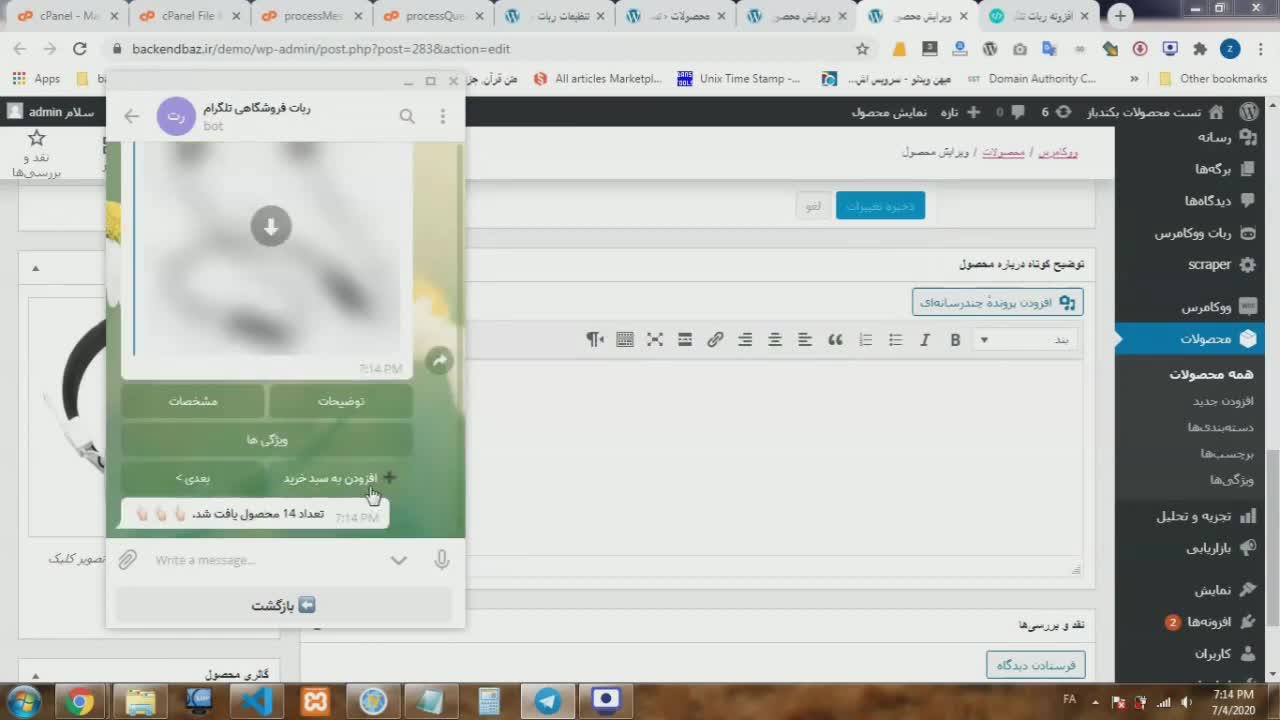Open Telegram from the Windows taskbar
The width and height of the screenshot is (1280, 720).
(548, 701)
